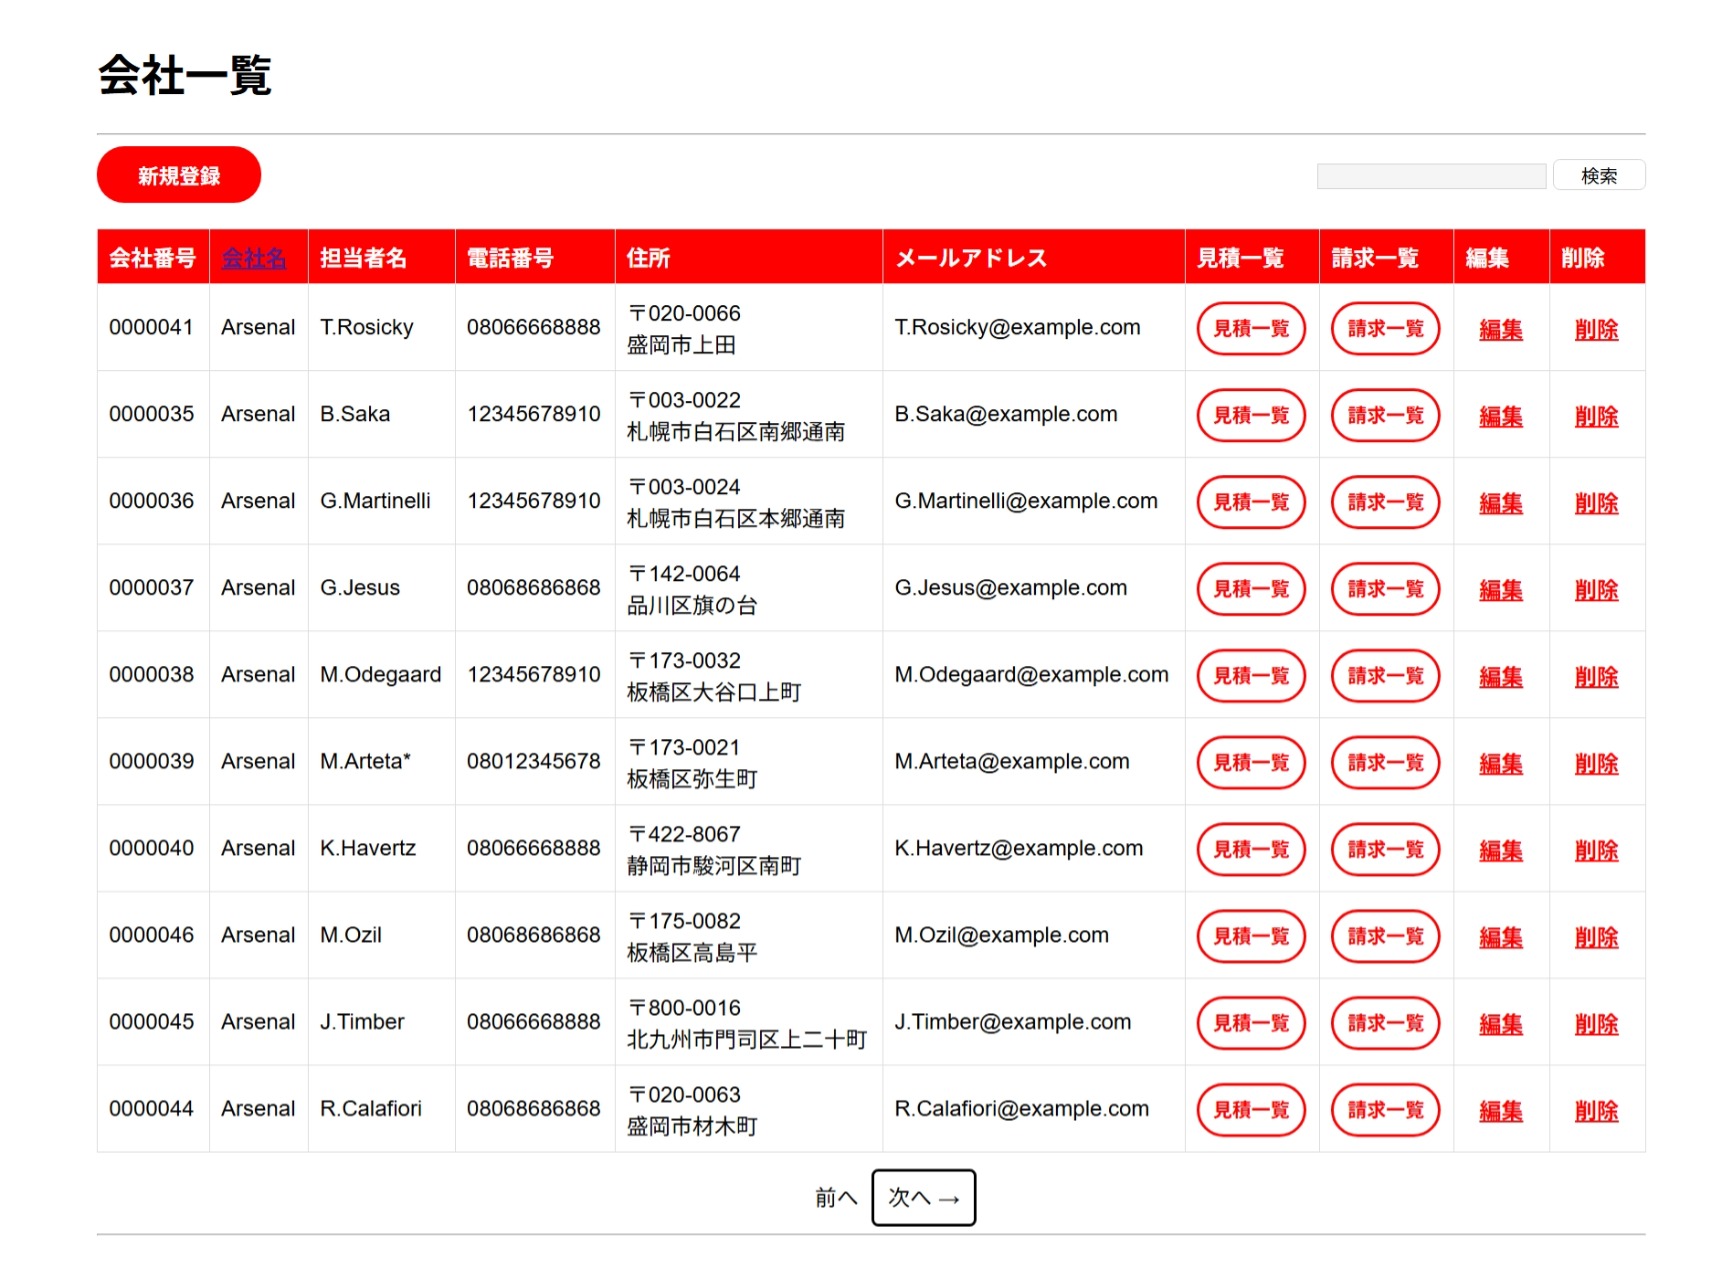
Task: Open 見積一覧 for T.Rosicky
Action: click(1251, 328)
